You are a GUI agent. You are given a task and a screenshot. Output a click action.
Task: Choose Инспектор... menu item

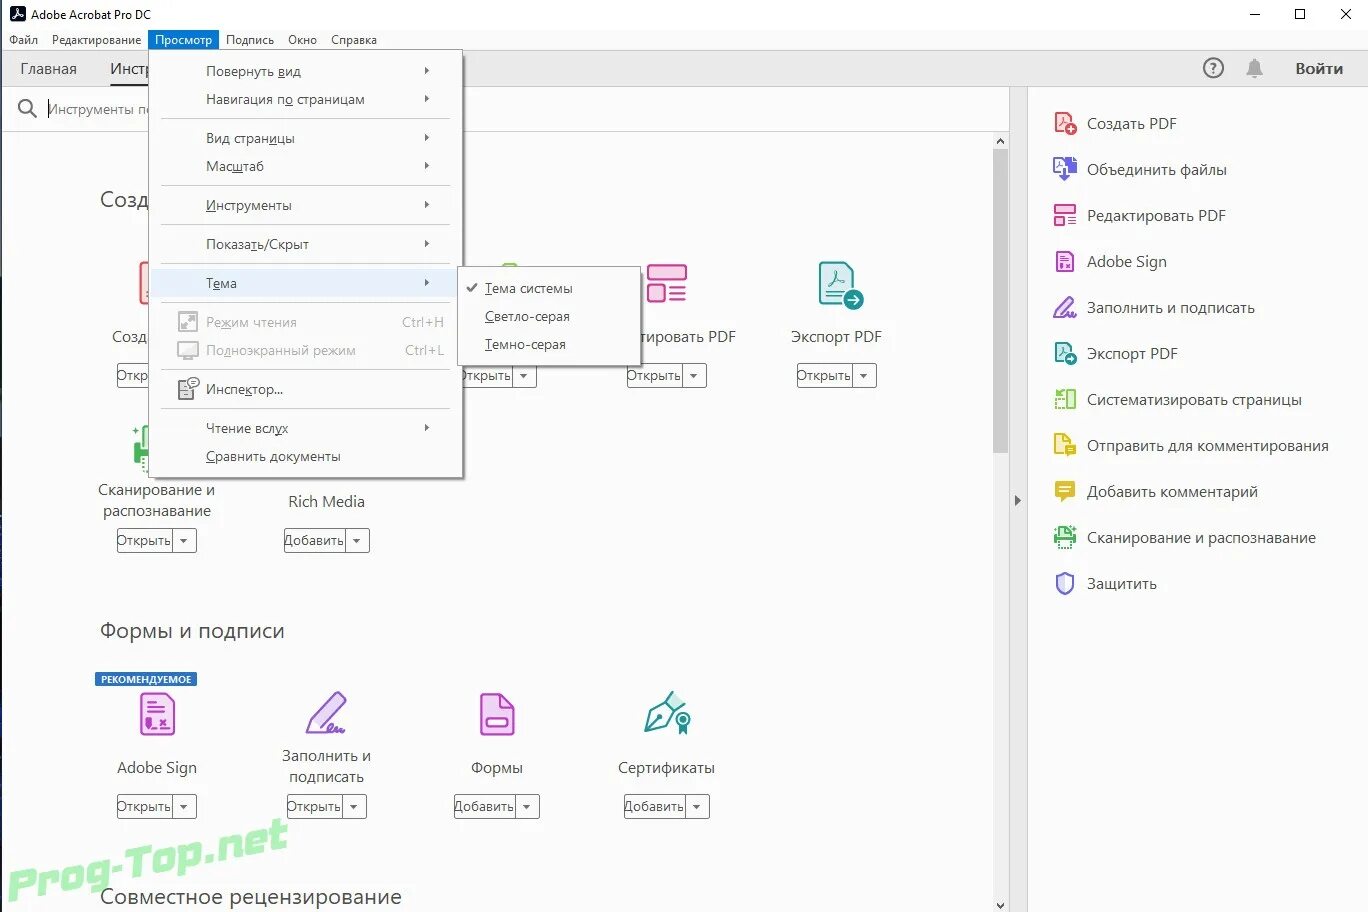click(305, 389)
